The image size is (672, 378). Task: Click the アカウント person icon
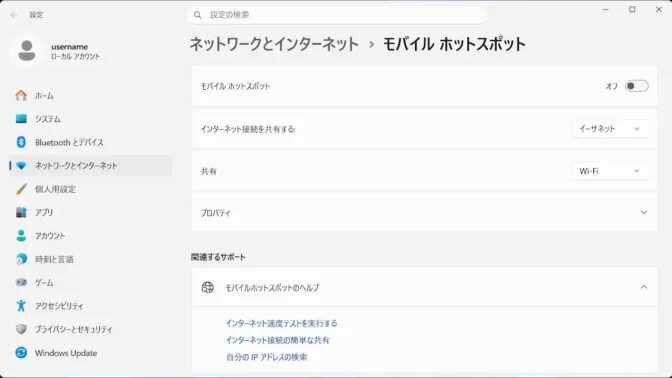coord(21,236)
